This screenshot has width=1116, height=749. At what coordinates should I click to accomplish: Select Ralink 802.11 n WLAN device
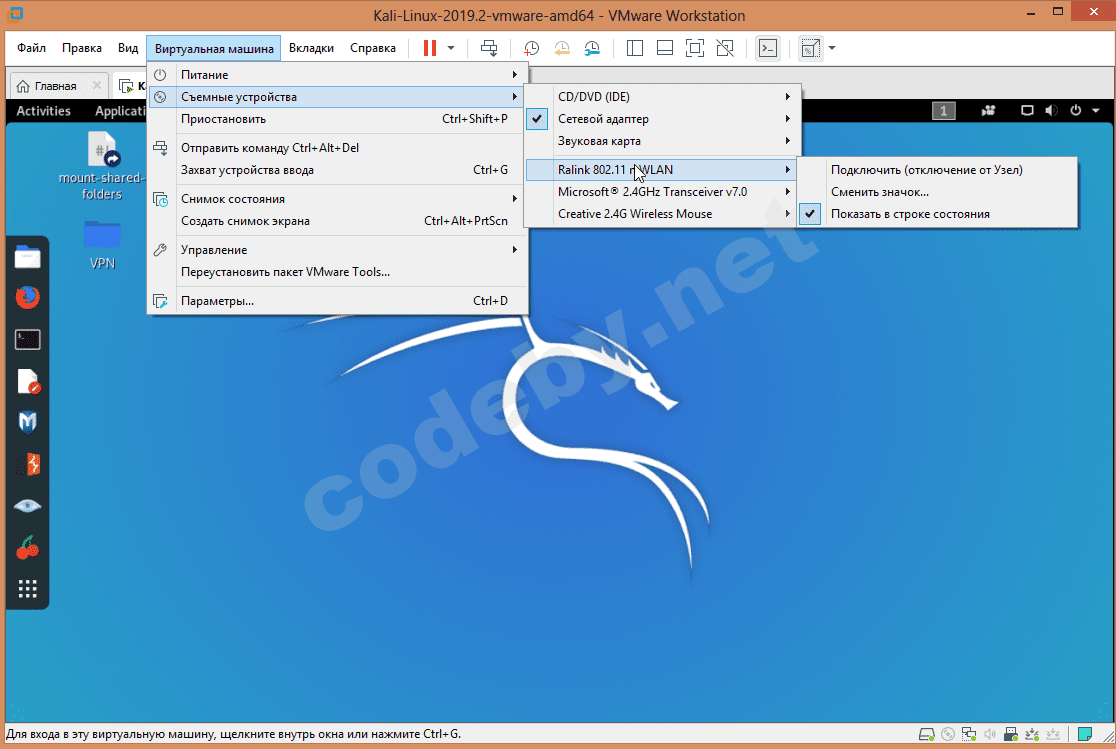[662, 170]
